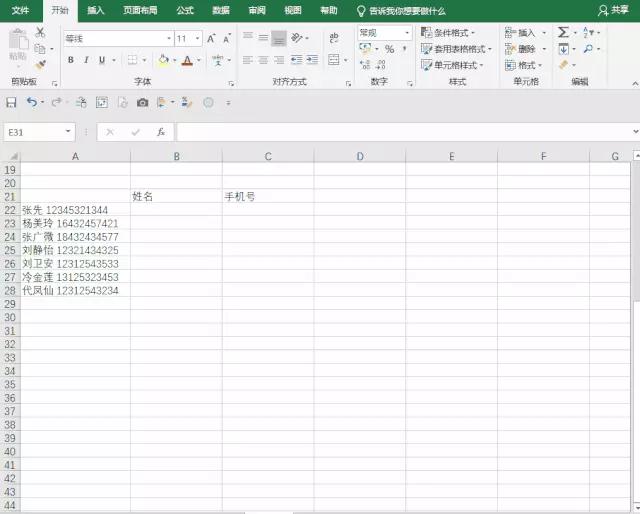Open the font color dropdown arrow
Image resolution: width=640 pixels, height=514 pixels.
[x=199, y=60]
